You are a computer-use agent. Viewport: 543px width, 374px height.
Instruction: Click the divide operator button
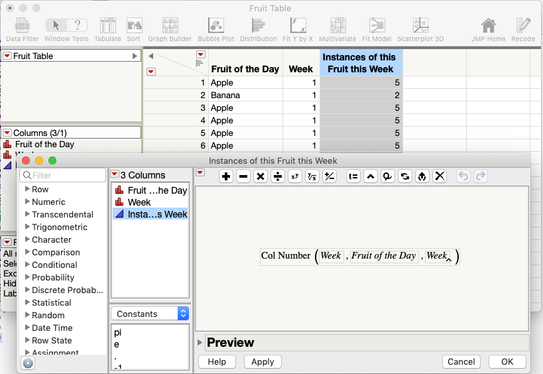coord(278,176)
